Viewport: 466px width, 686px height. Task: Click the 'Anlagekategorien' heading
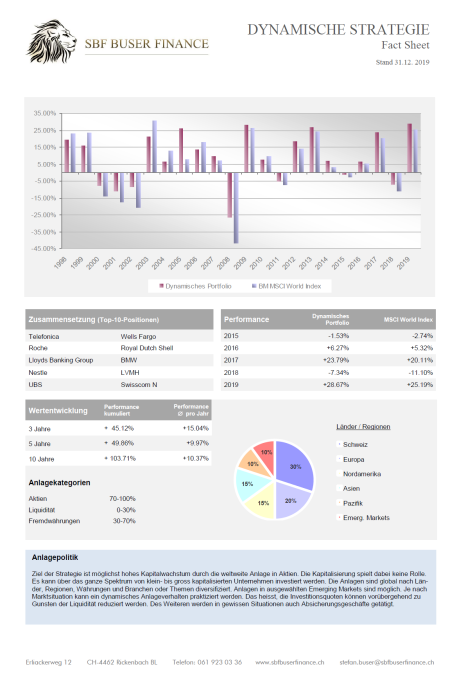(60, 483)
